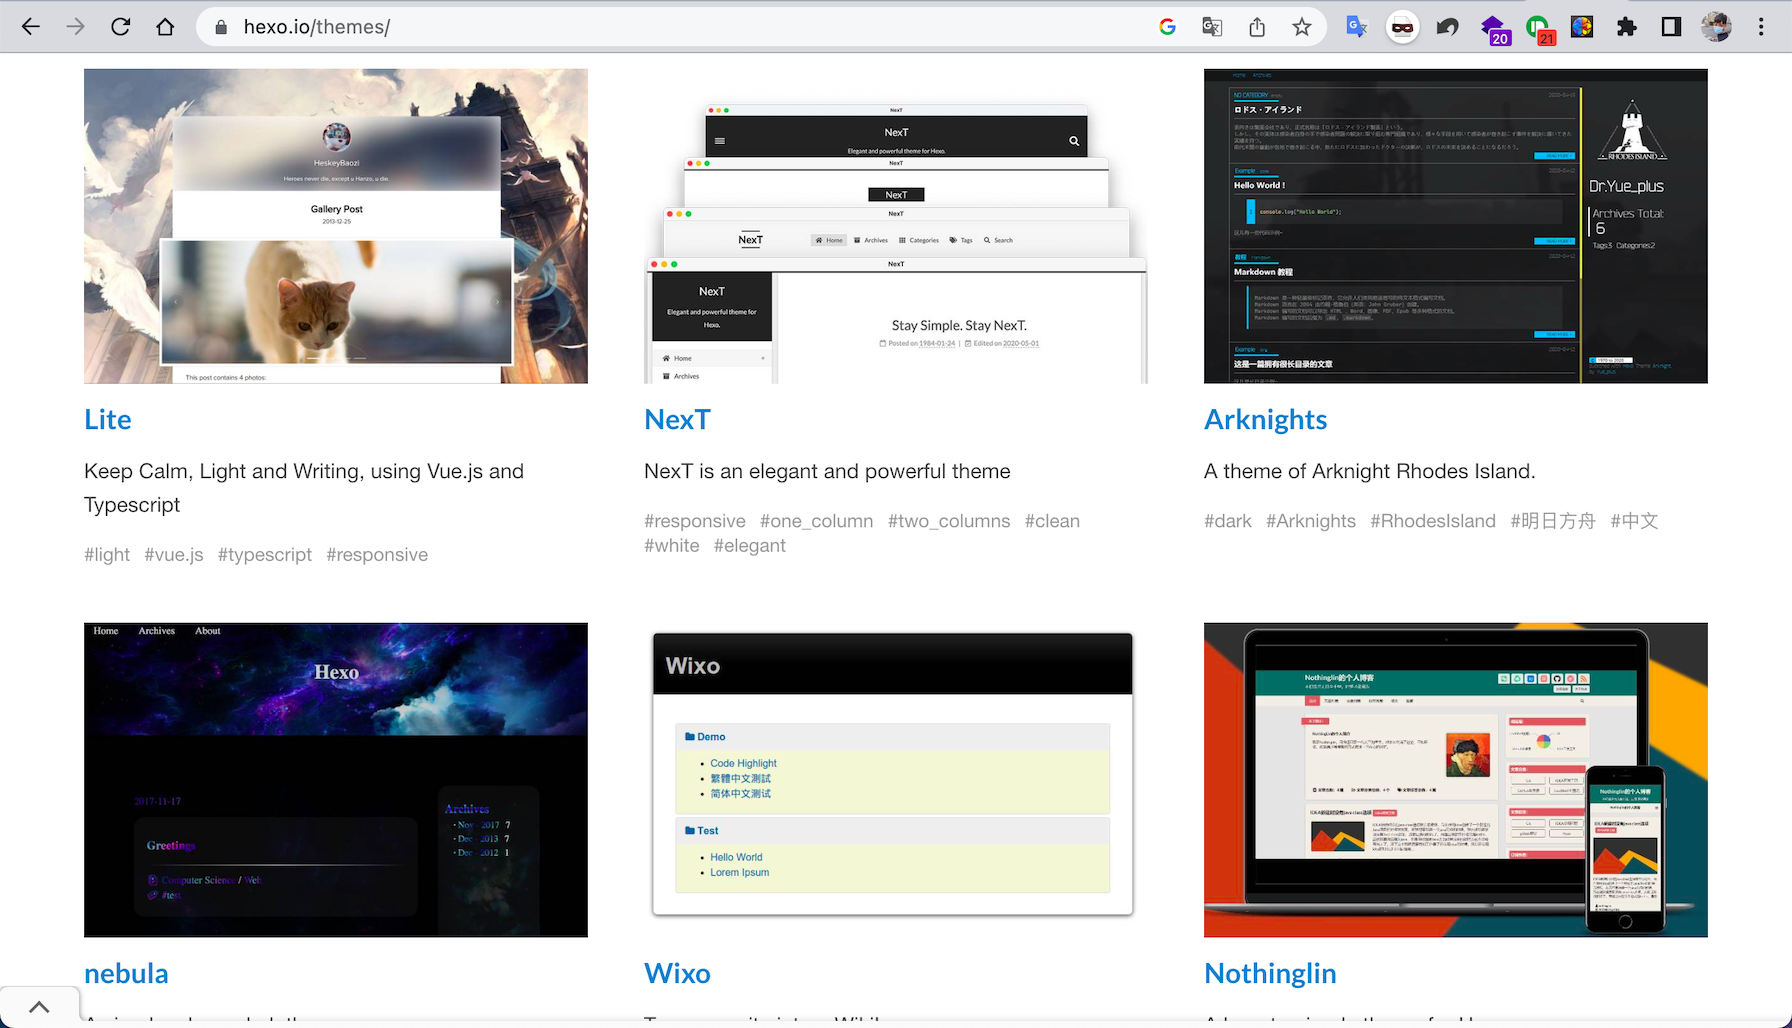Viewport: 1792px width, 1028px height.
Task: Filter by #responsive tag under NexT
Action: tap(695, 521)
